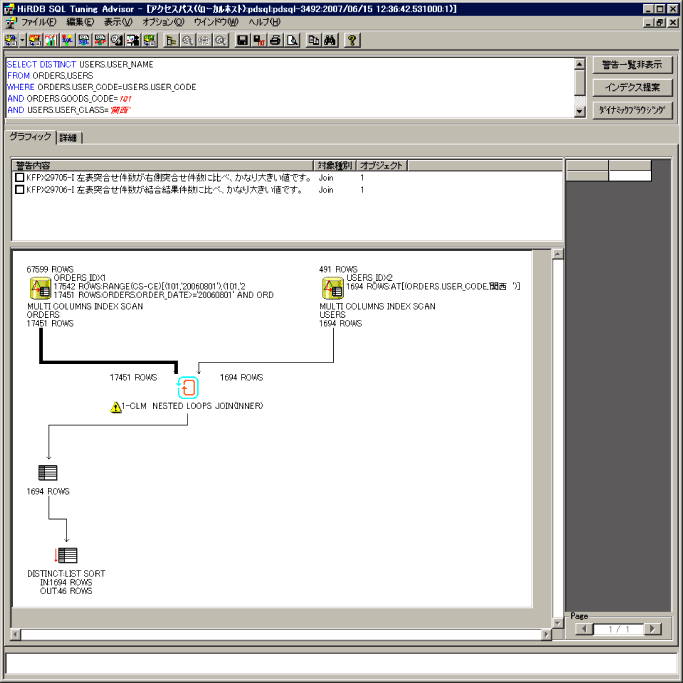Viewport: 683px width, 683px height.
Task: Click the 'ORDERS_IDX1' index label
Action: pyautogui.click(x=80, y=277)
